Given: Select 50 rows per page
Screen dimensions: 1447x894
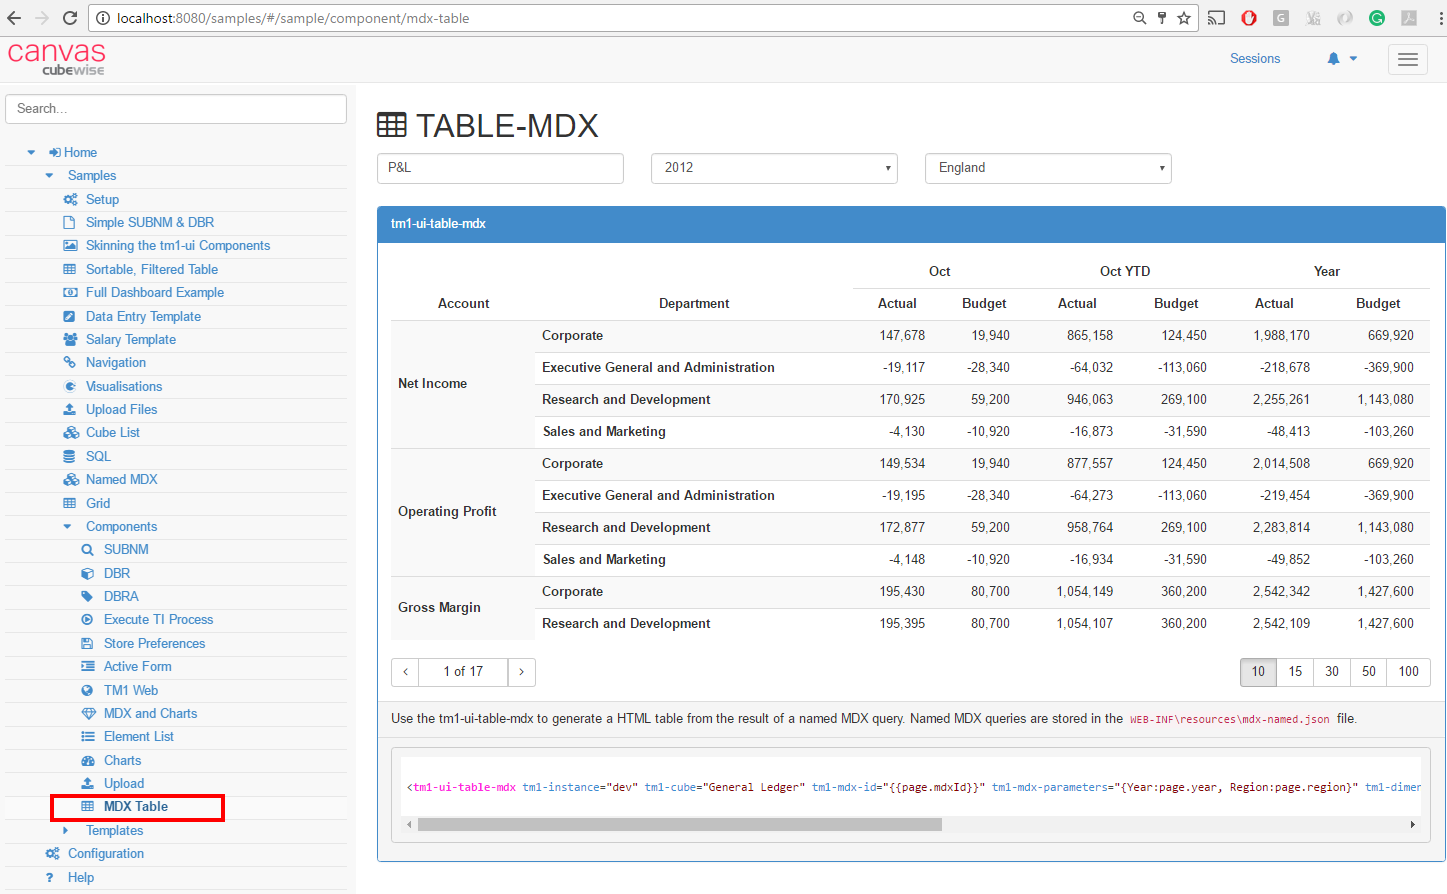Looking at the screenshot, I should [1368, 672].
